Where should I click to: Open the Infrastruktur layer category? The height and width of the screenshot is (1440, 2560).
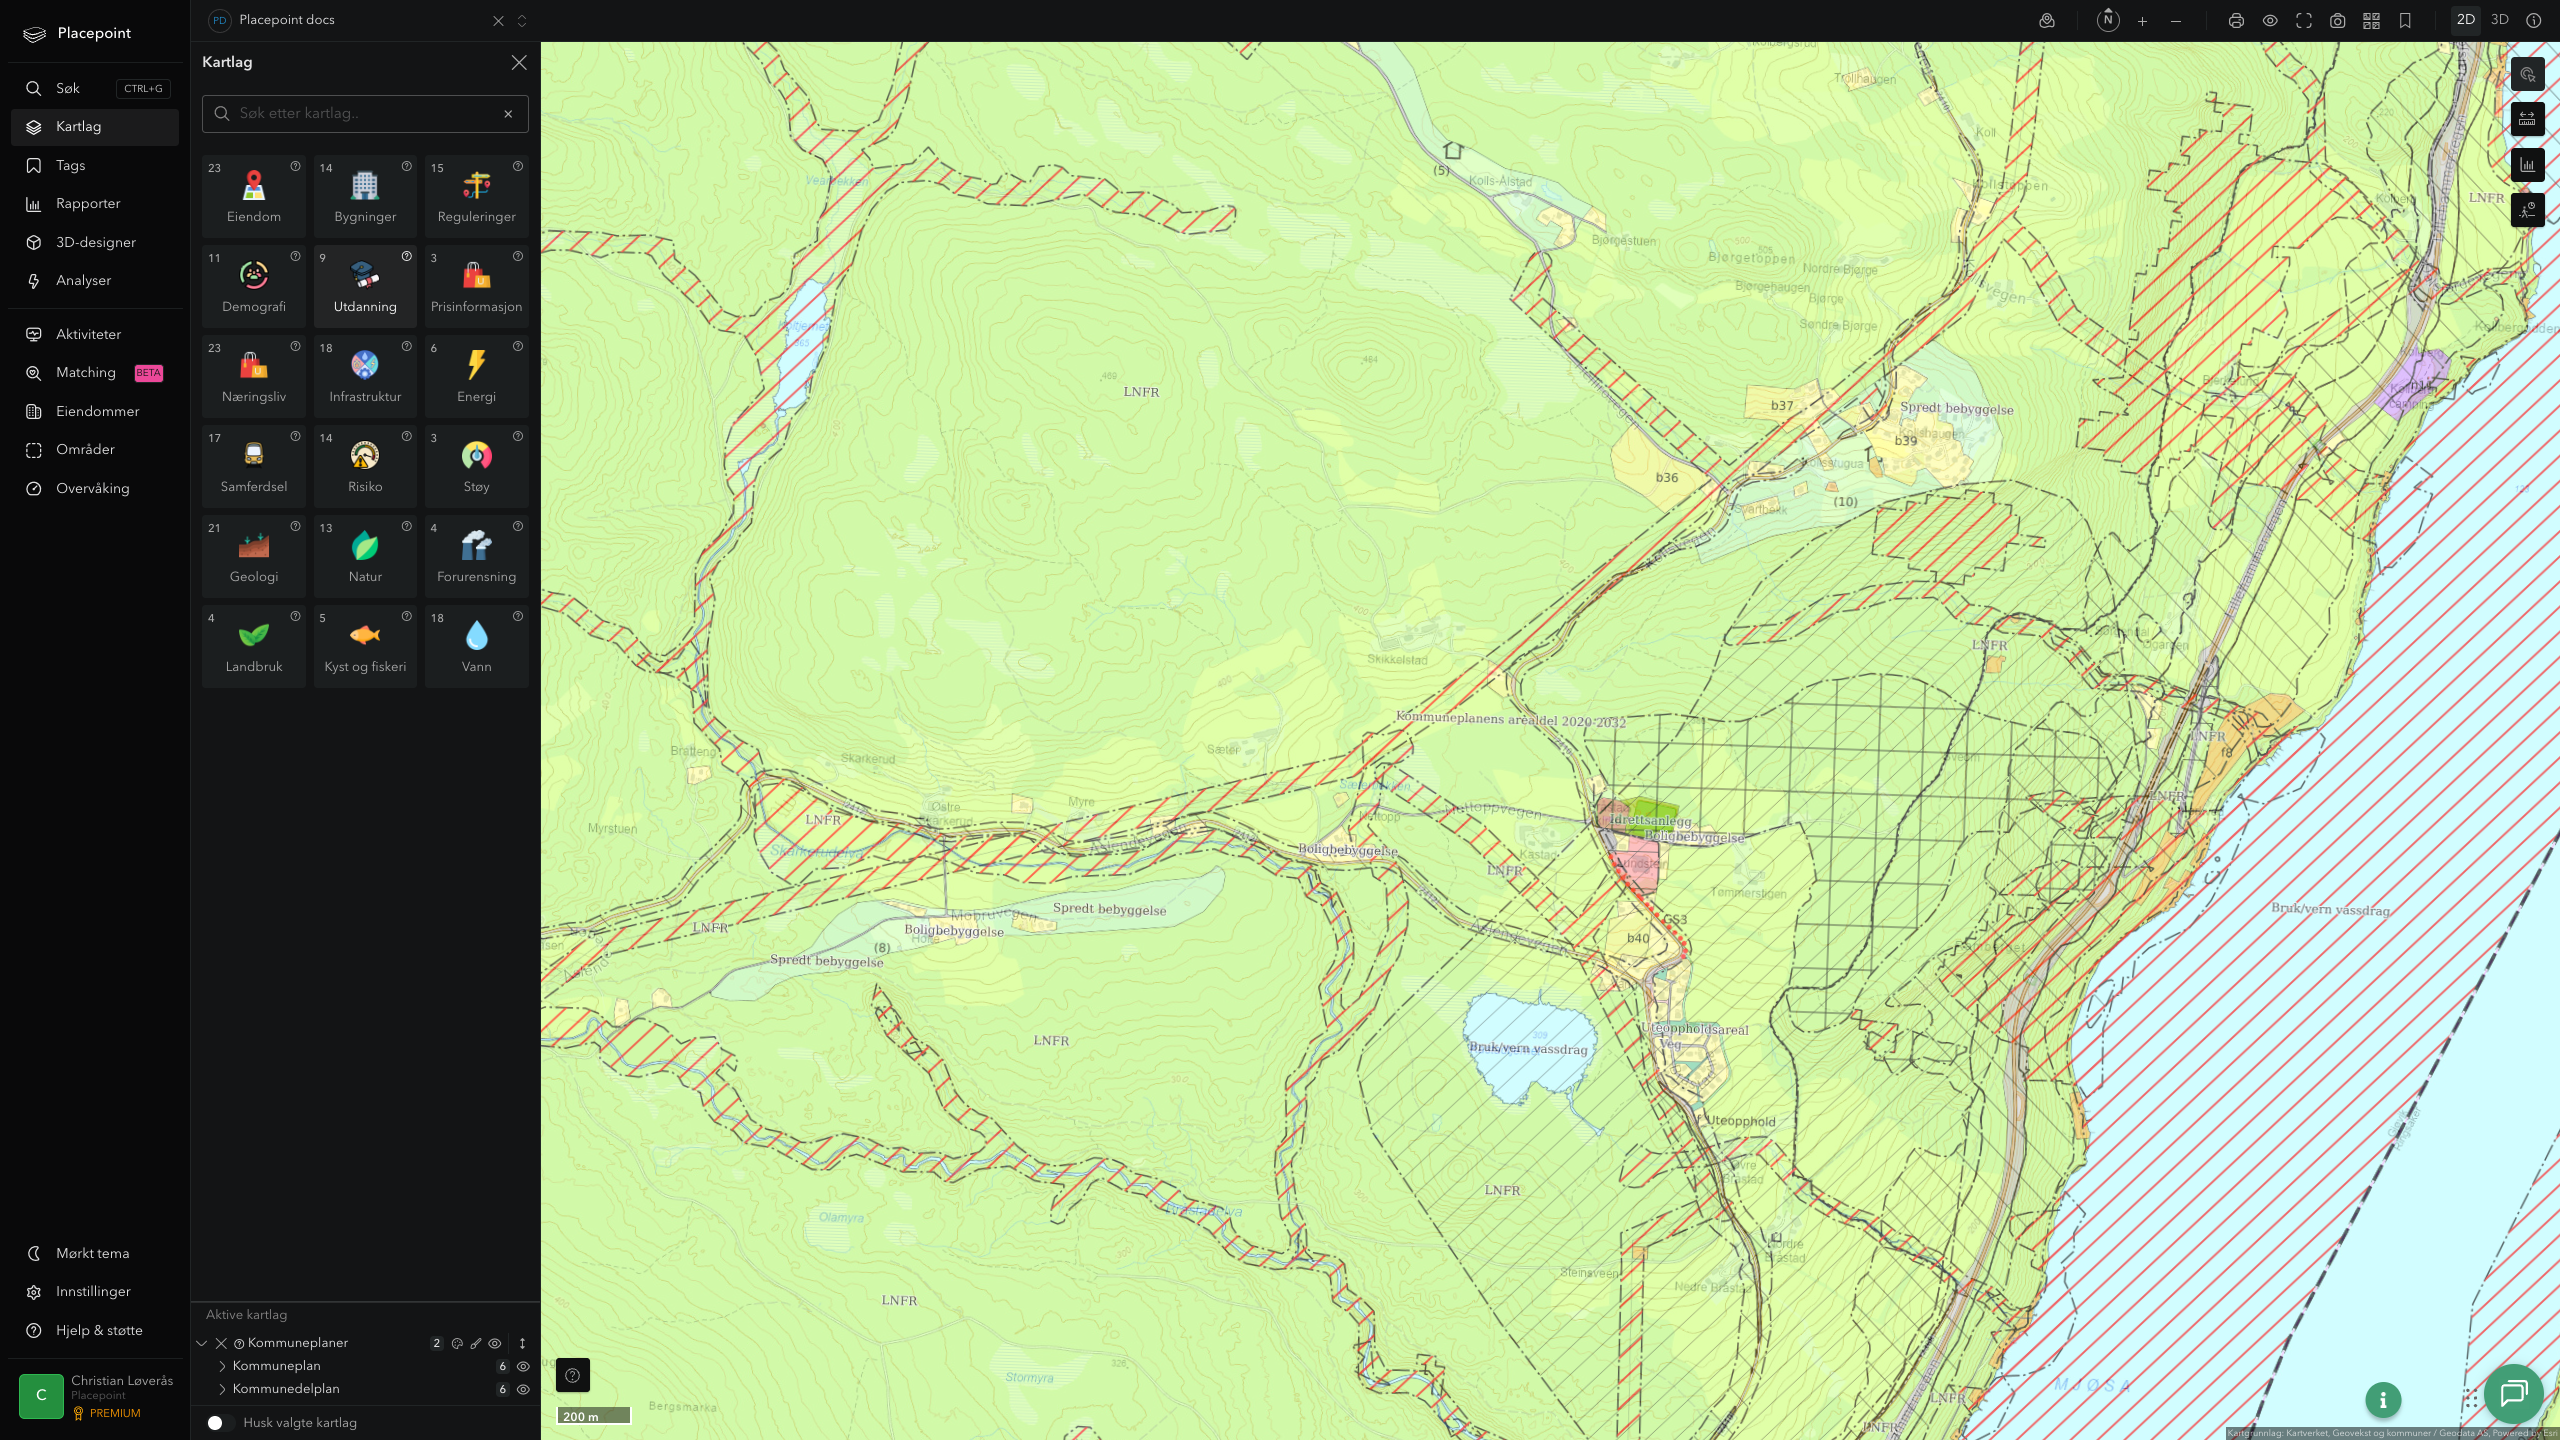(x=365, y=376)
